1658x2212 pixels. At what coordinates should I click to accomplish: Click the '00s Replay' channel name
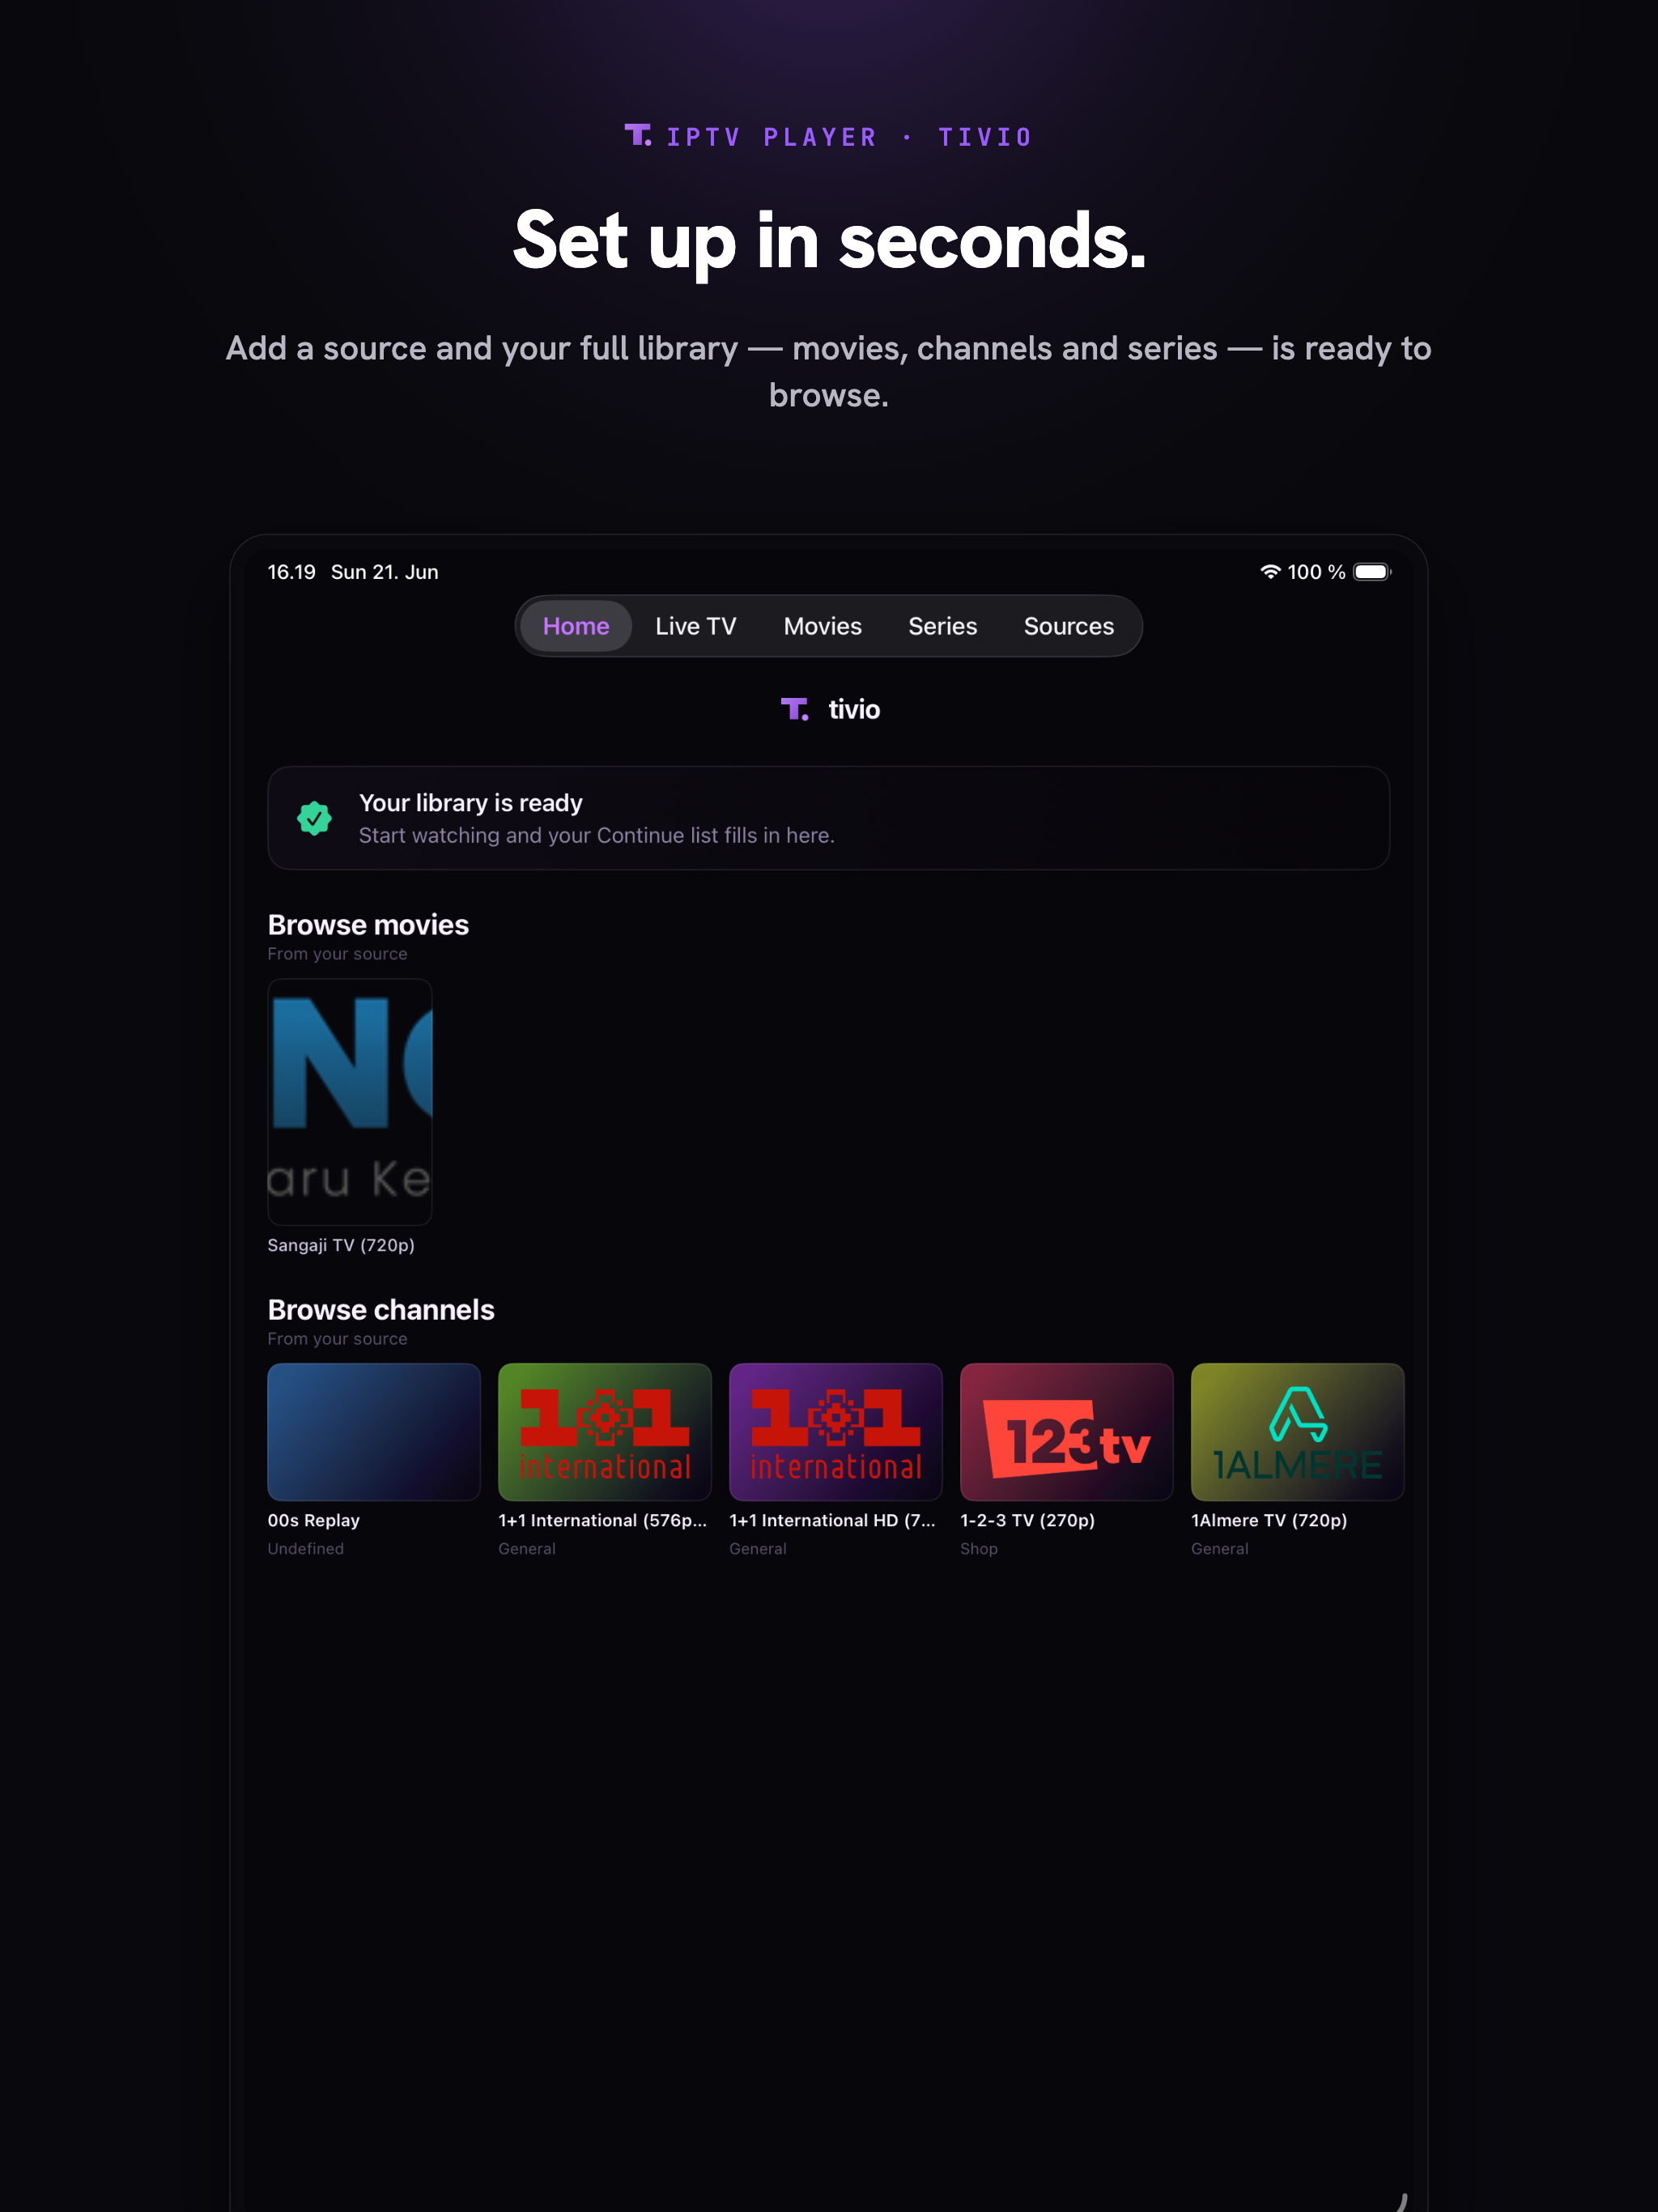tap(314, 1520)
